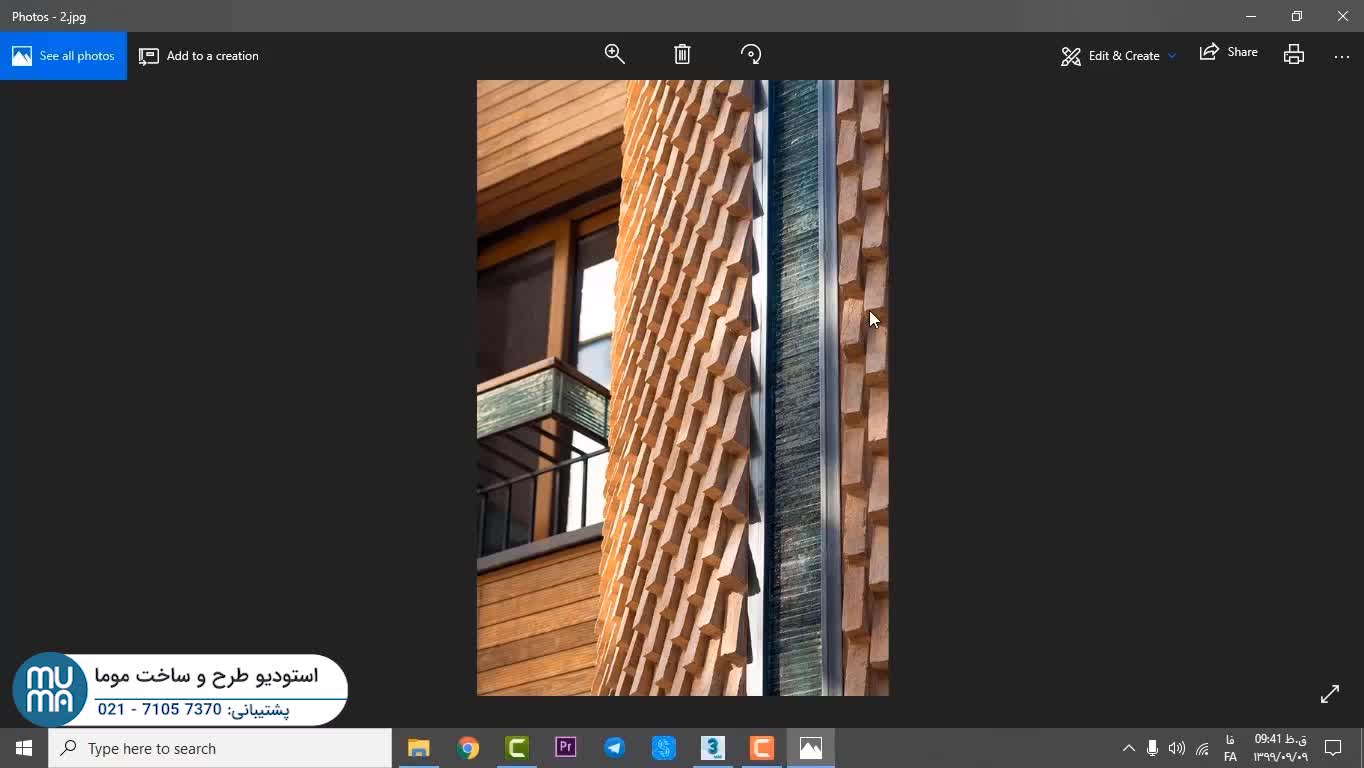This screenshot has height=768, width=1364.
Task: Click the microphone tray icon
Action: (x=1153, y=748)
